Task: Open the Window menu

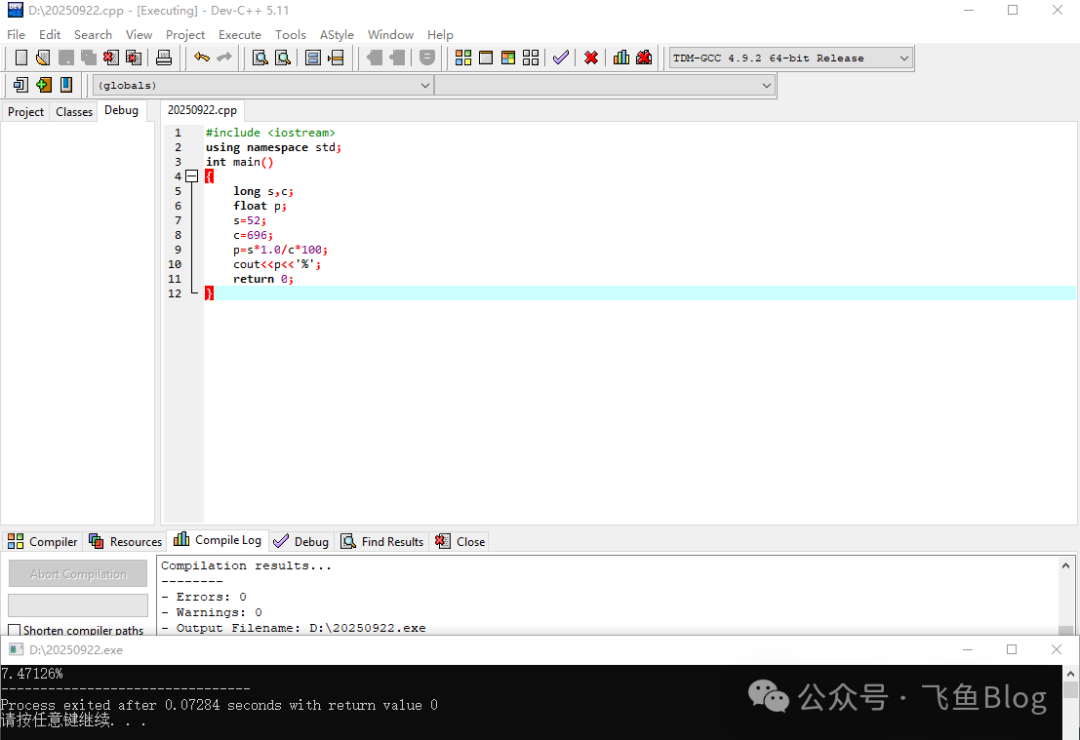Action: 391,34
